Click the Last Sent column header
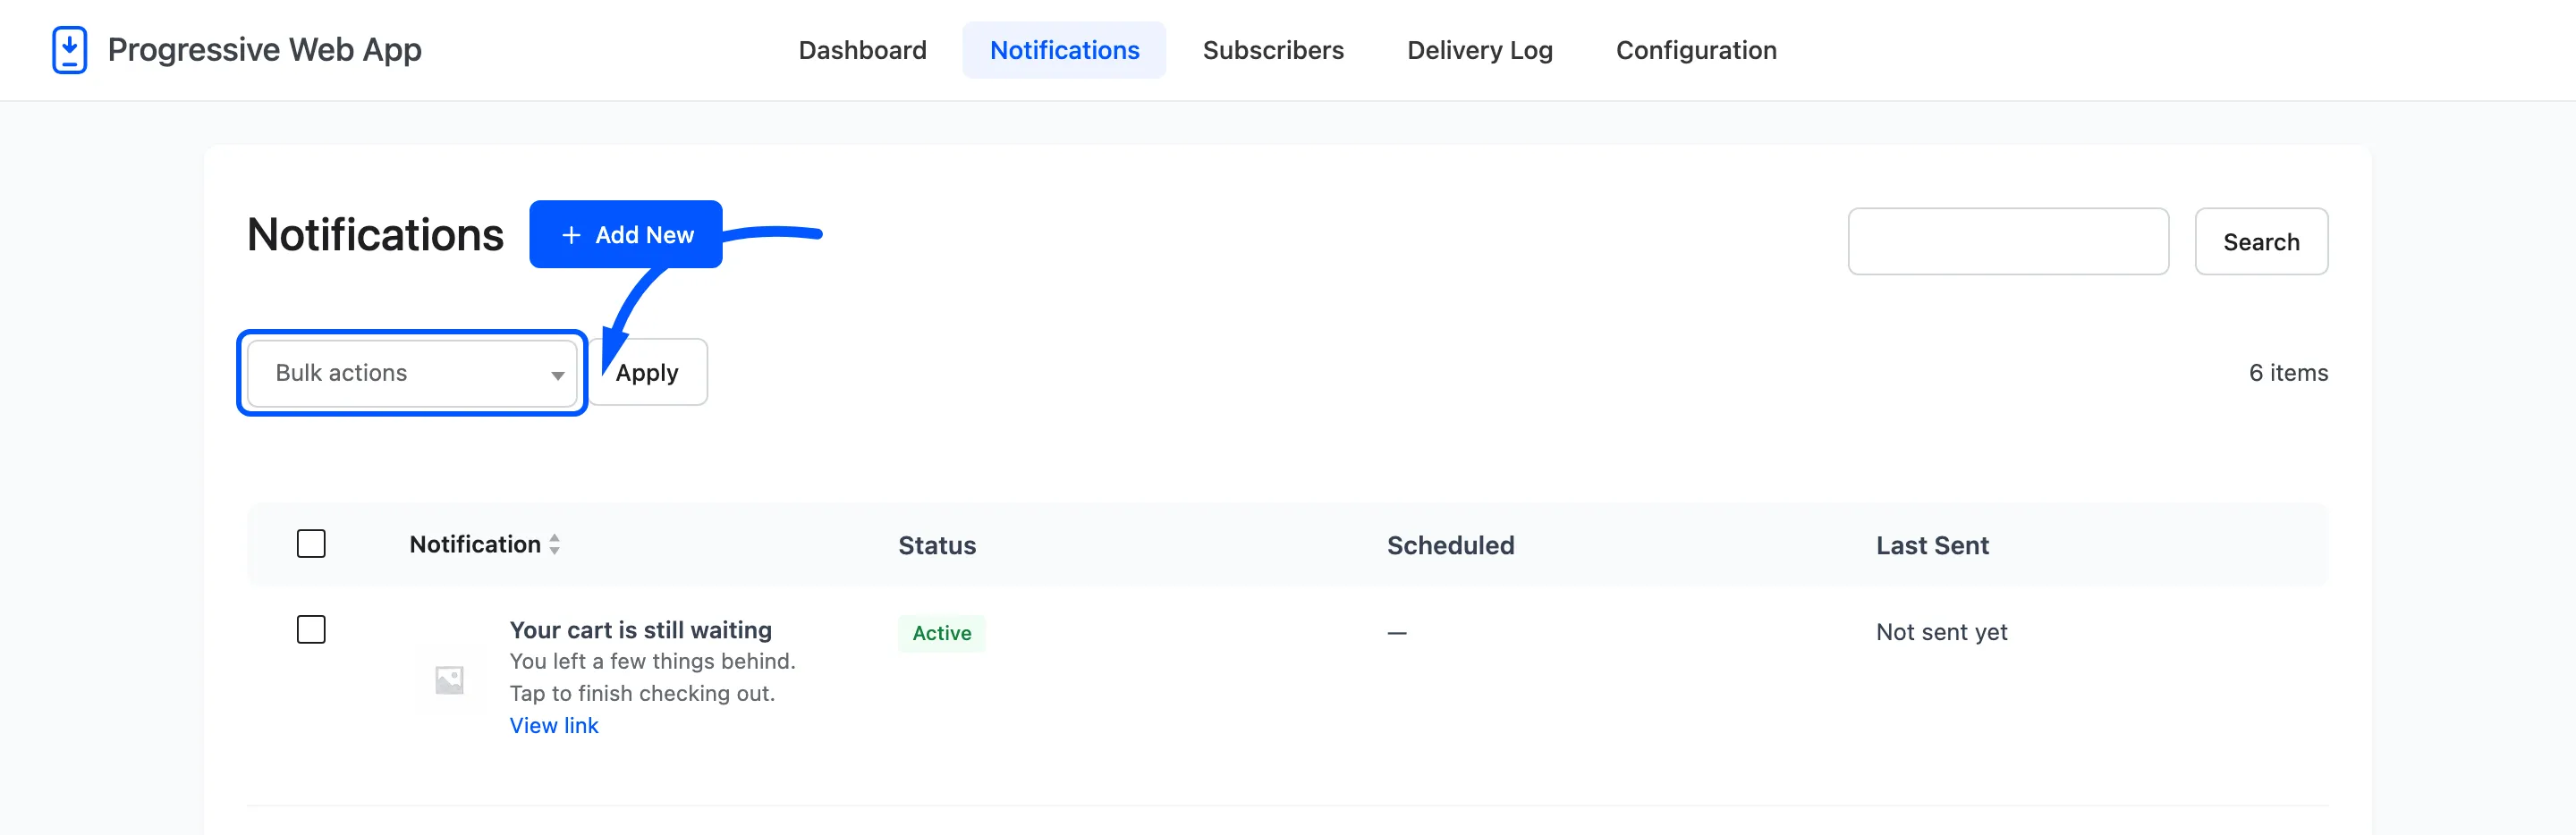Screen dimensions: 2576x835 click(1932, 545)
